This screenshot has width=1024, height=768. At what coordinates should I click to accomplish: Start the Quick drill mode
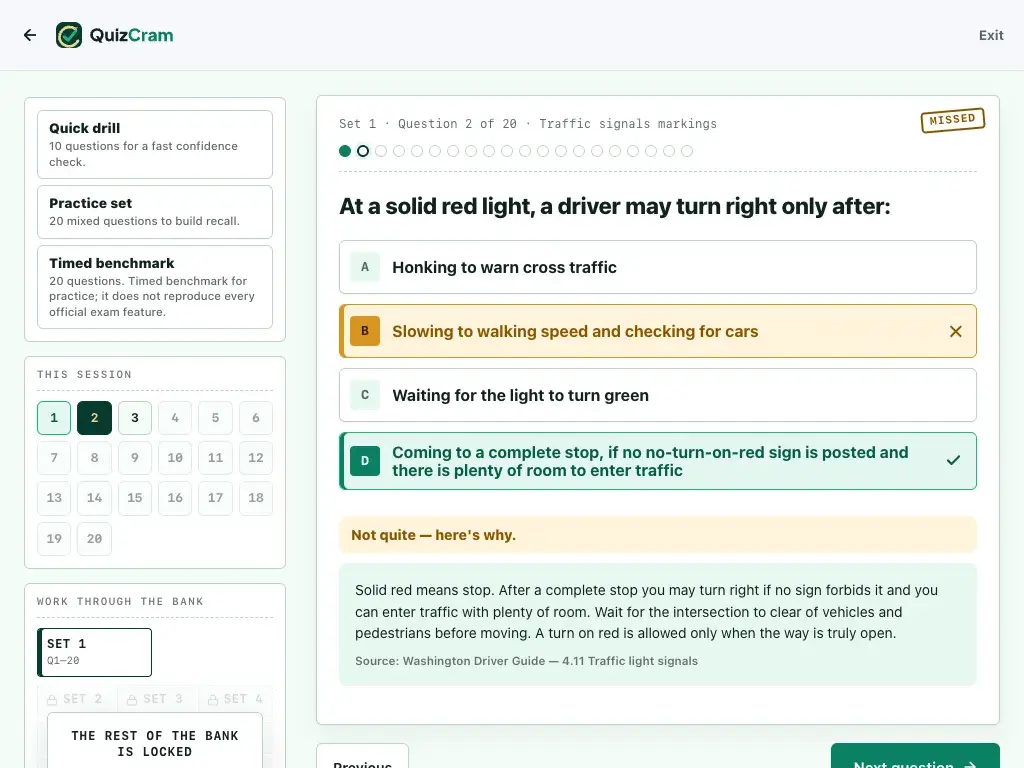click(155, 144)
